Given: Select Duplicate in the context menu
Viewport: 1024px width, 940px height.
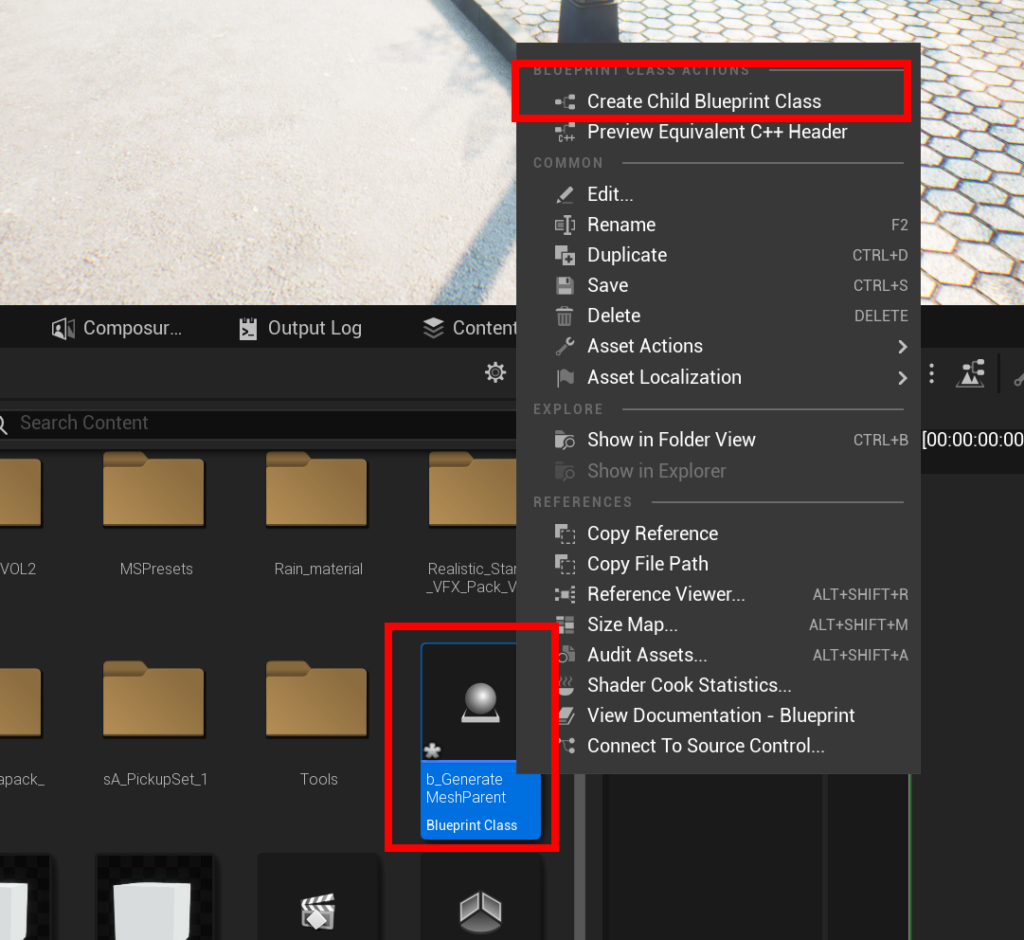Looking at the screenshot, I should (717, 255).
